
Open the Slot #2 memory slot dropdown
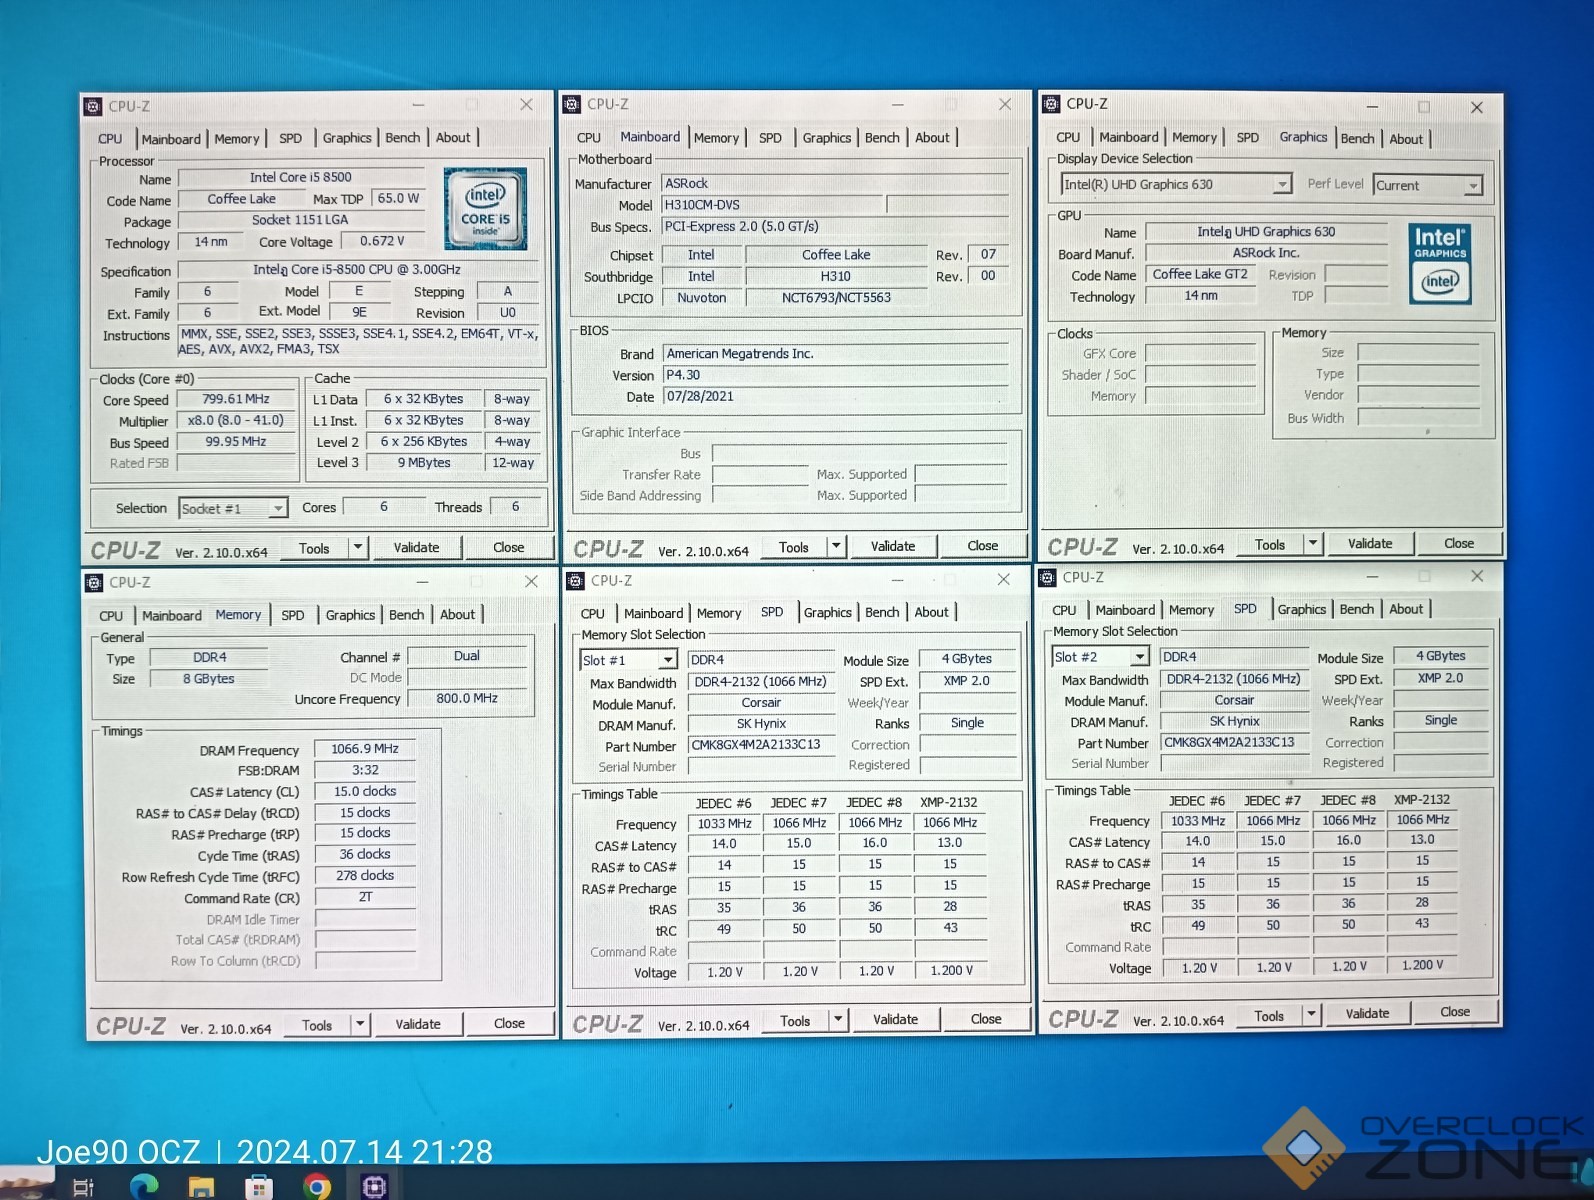tap(1138, 657)
